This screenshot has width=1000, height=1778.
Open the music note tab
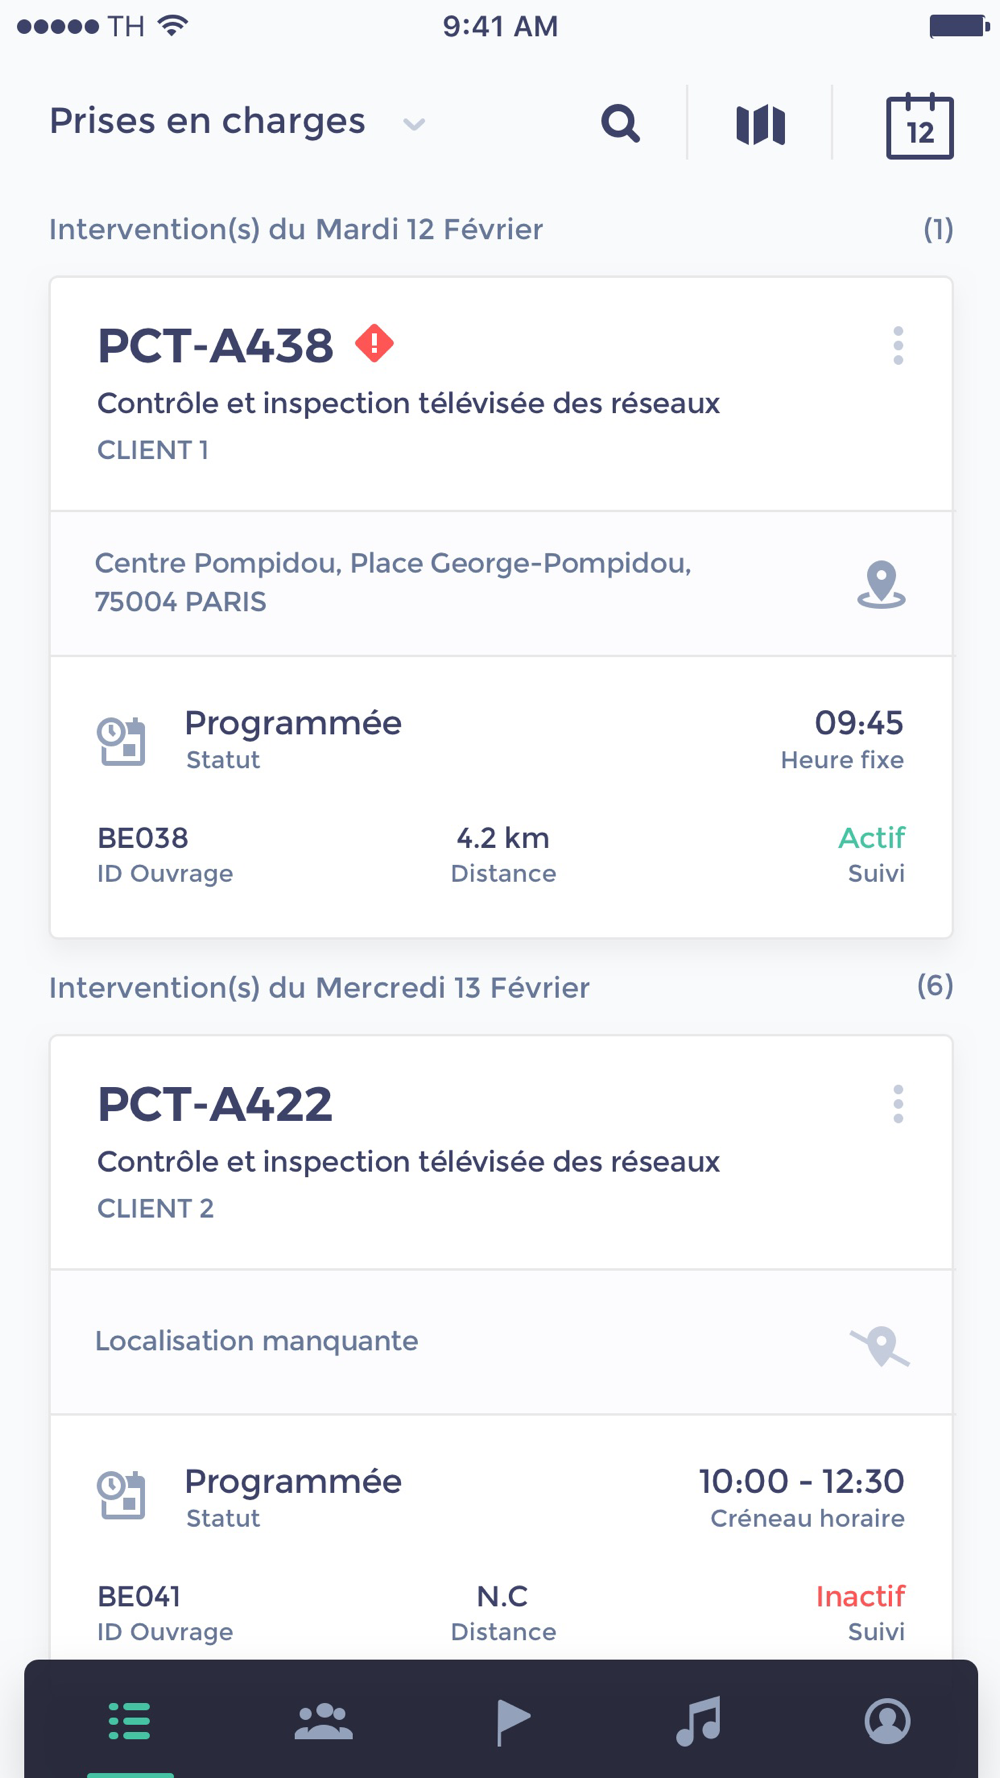pos(698,1721)
